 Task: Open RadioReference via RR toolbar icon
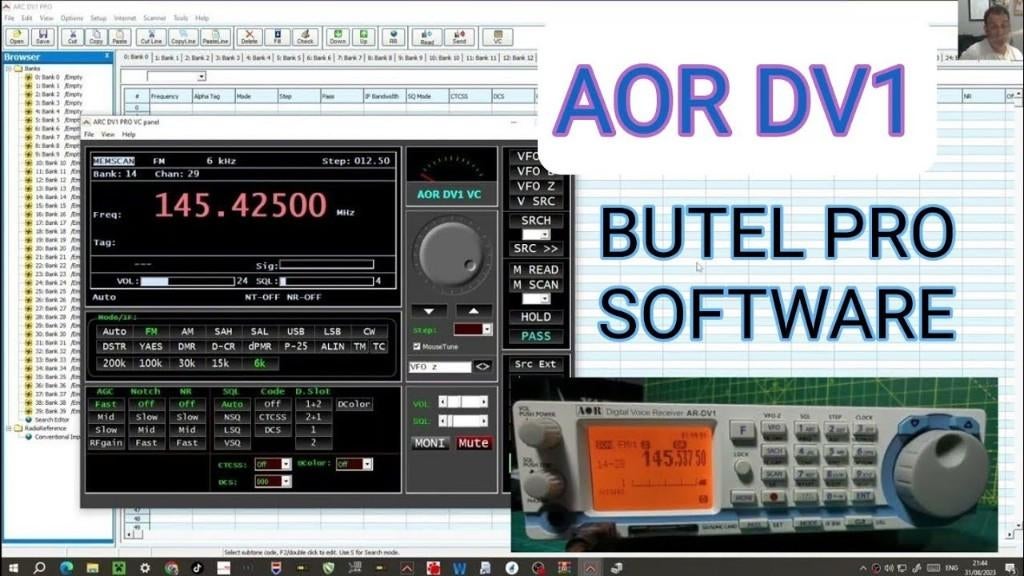(x=393, y=37)
